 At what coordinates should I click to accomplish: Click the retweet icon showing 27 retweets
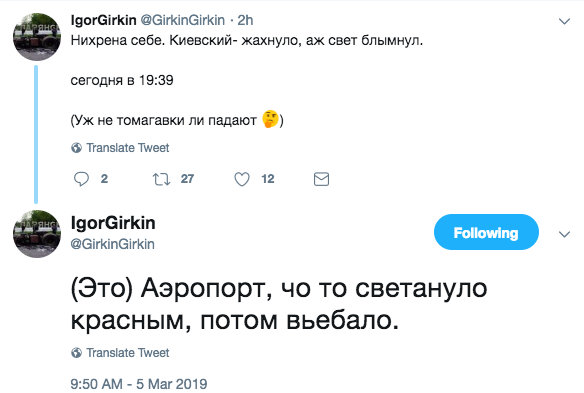[x=161, y=179]
